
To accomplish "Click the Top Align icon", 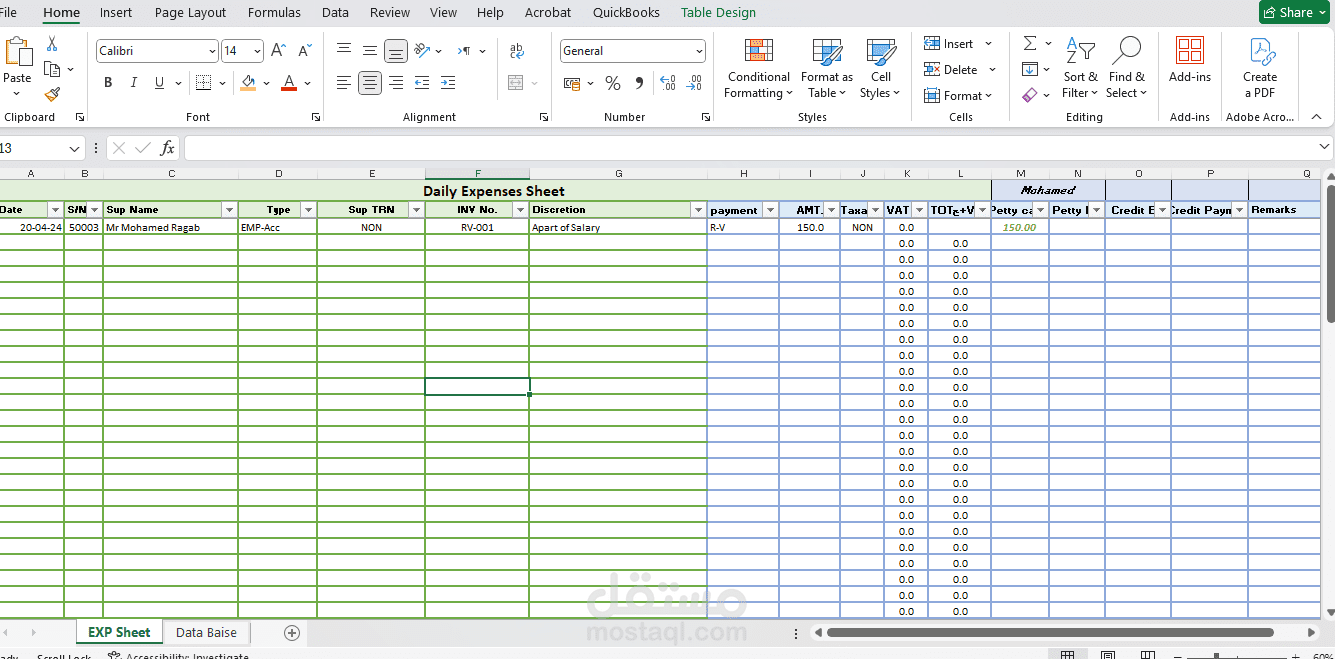I will (x=344, y=51).
